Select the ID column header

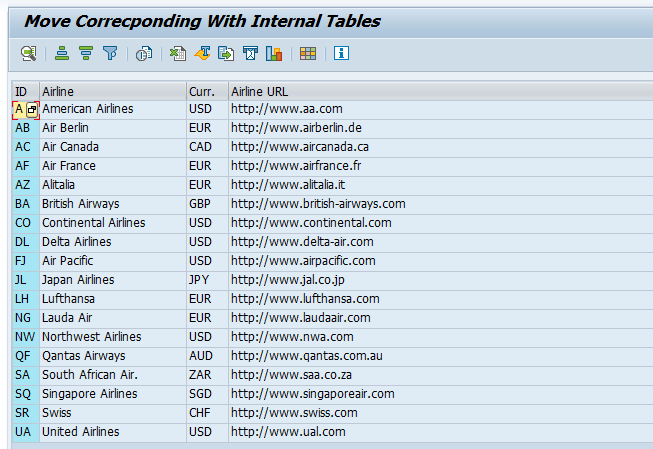tap(24, 91)
